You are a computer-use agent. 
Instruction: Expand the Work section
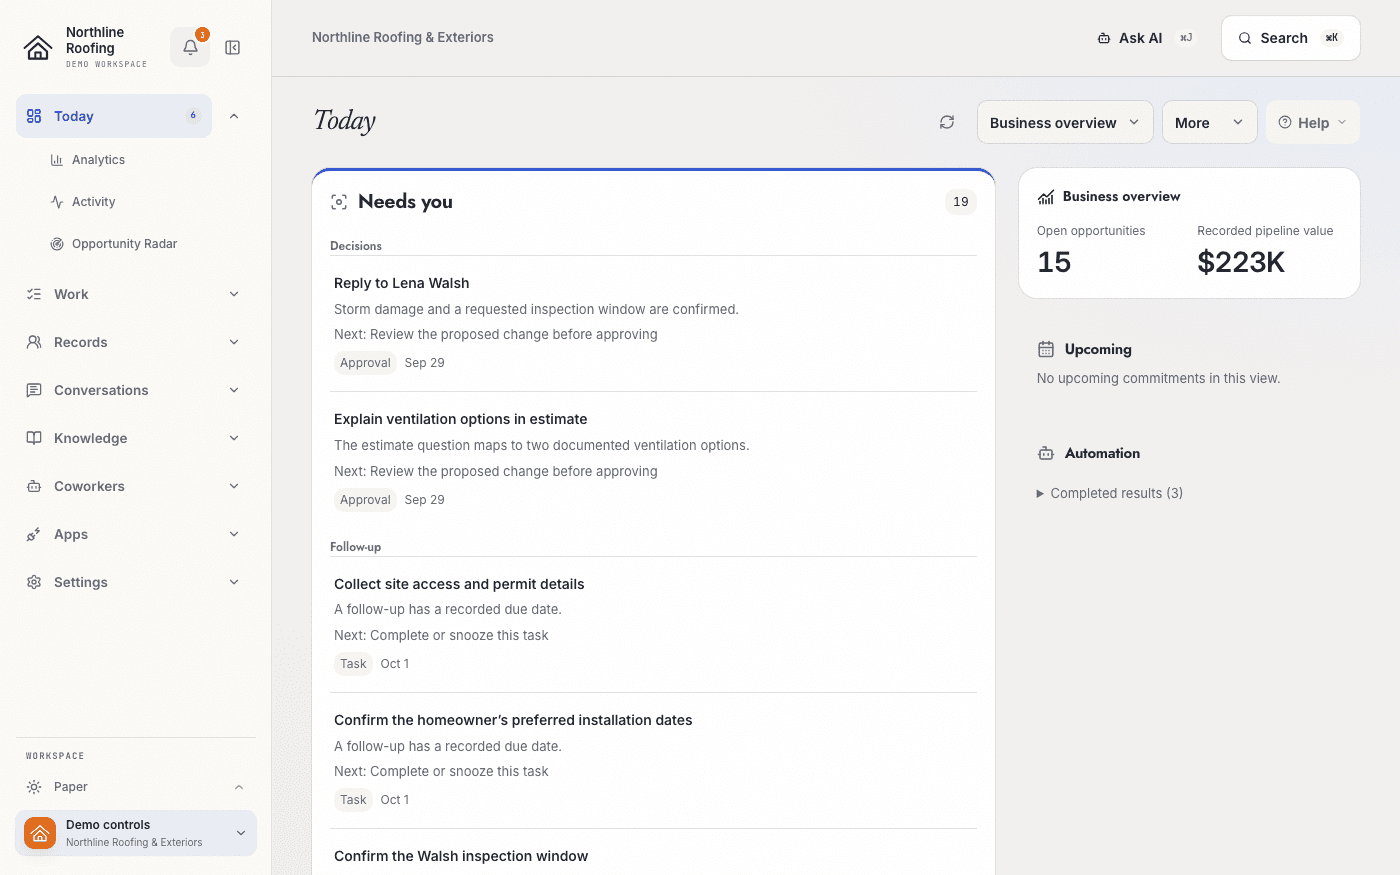(234, 294)
